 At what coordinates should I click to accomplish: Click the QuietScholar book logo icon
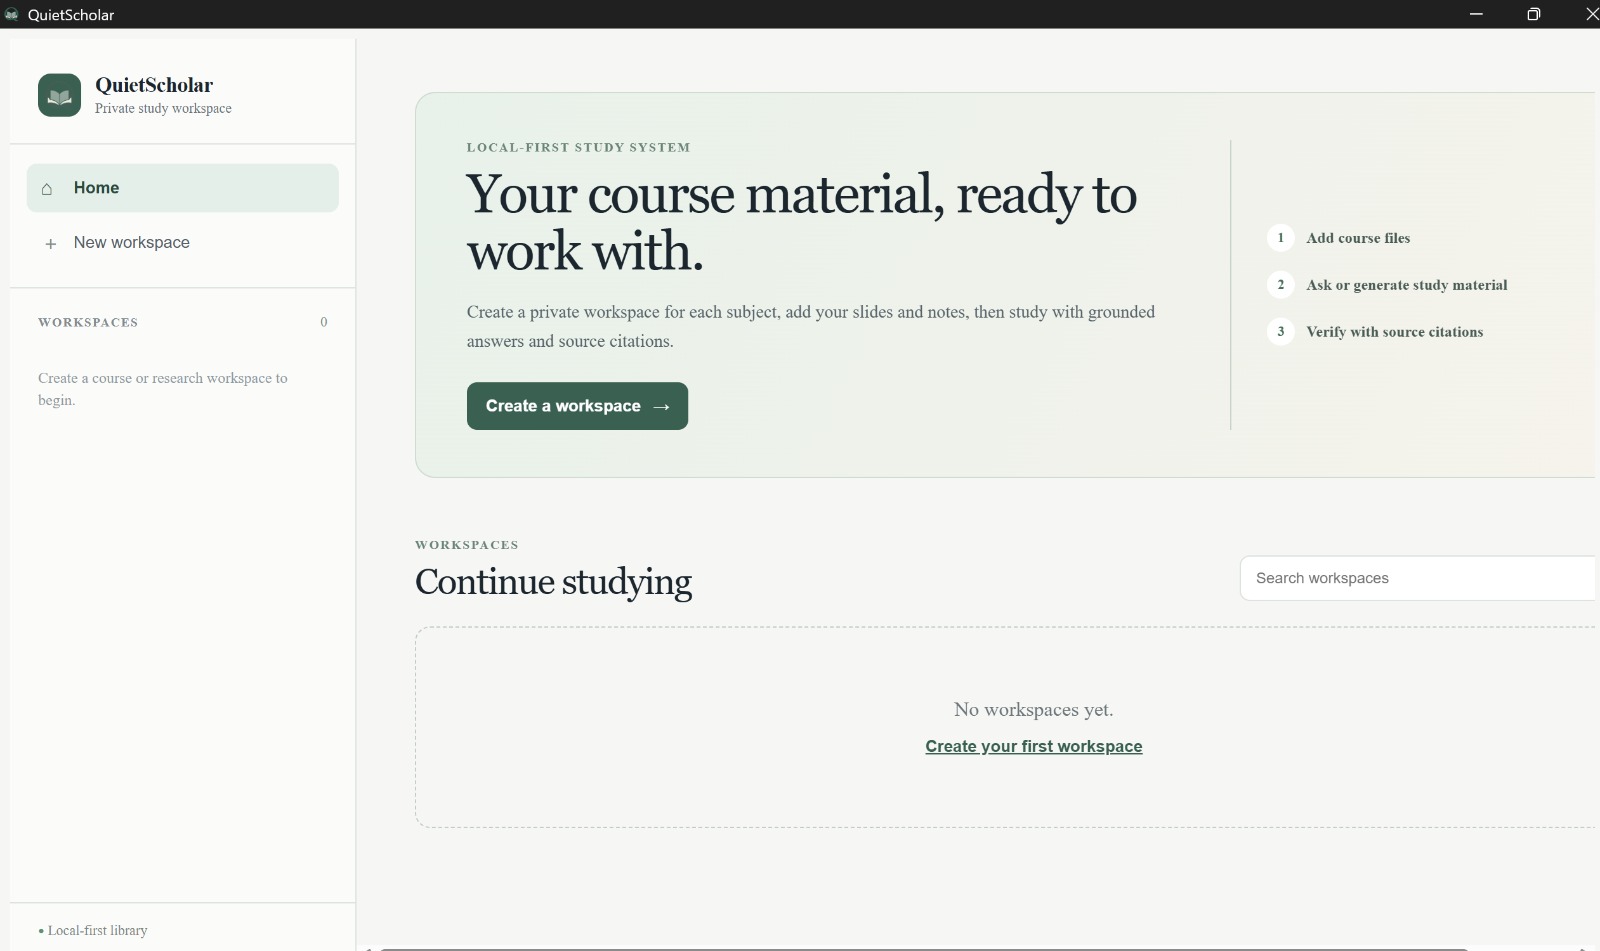click(59, 95)
